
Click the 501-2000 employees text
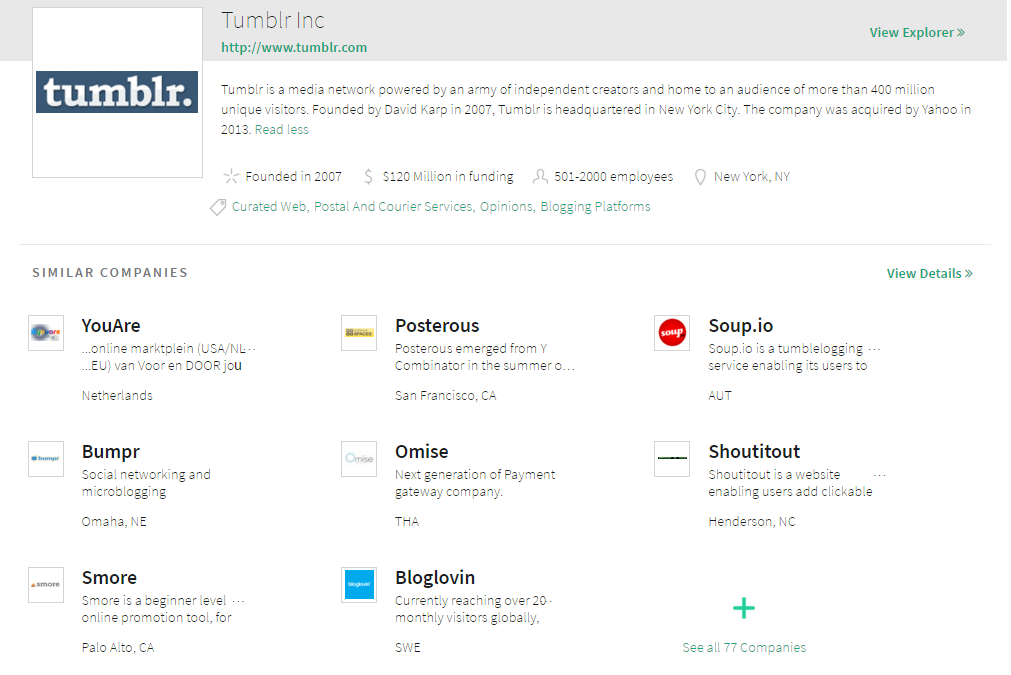click(x=614, y=176)
